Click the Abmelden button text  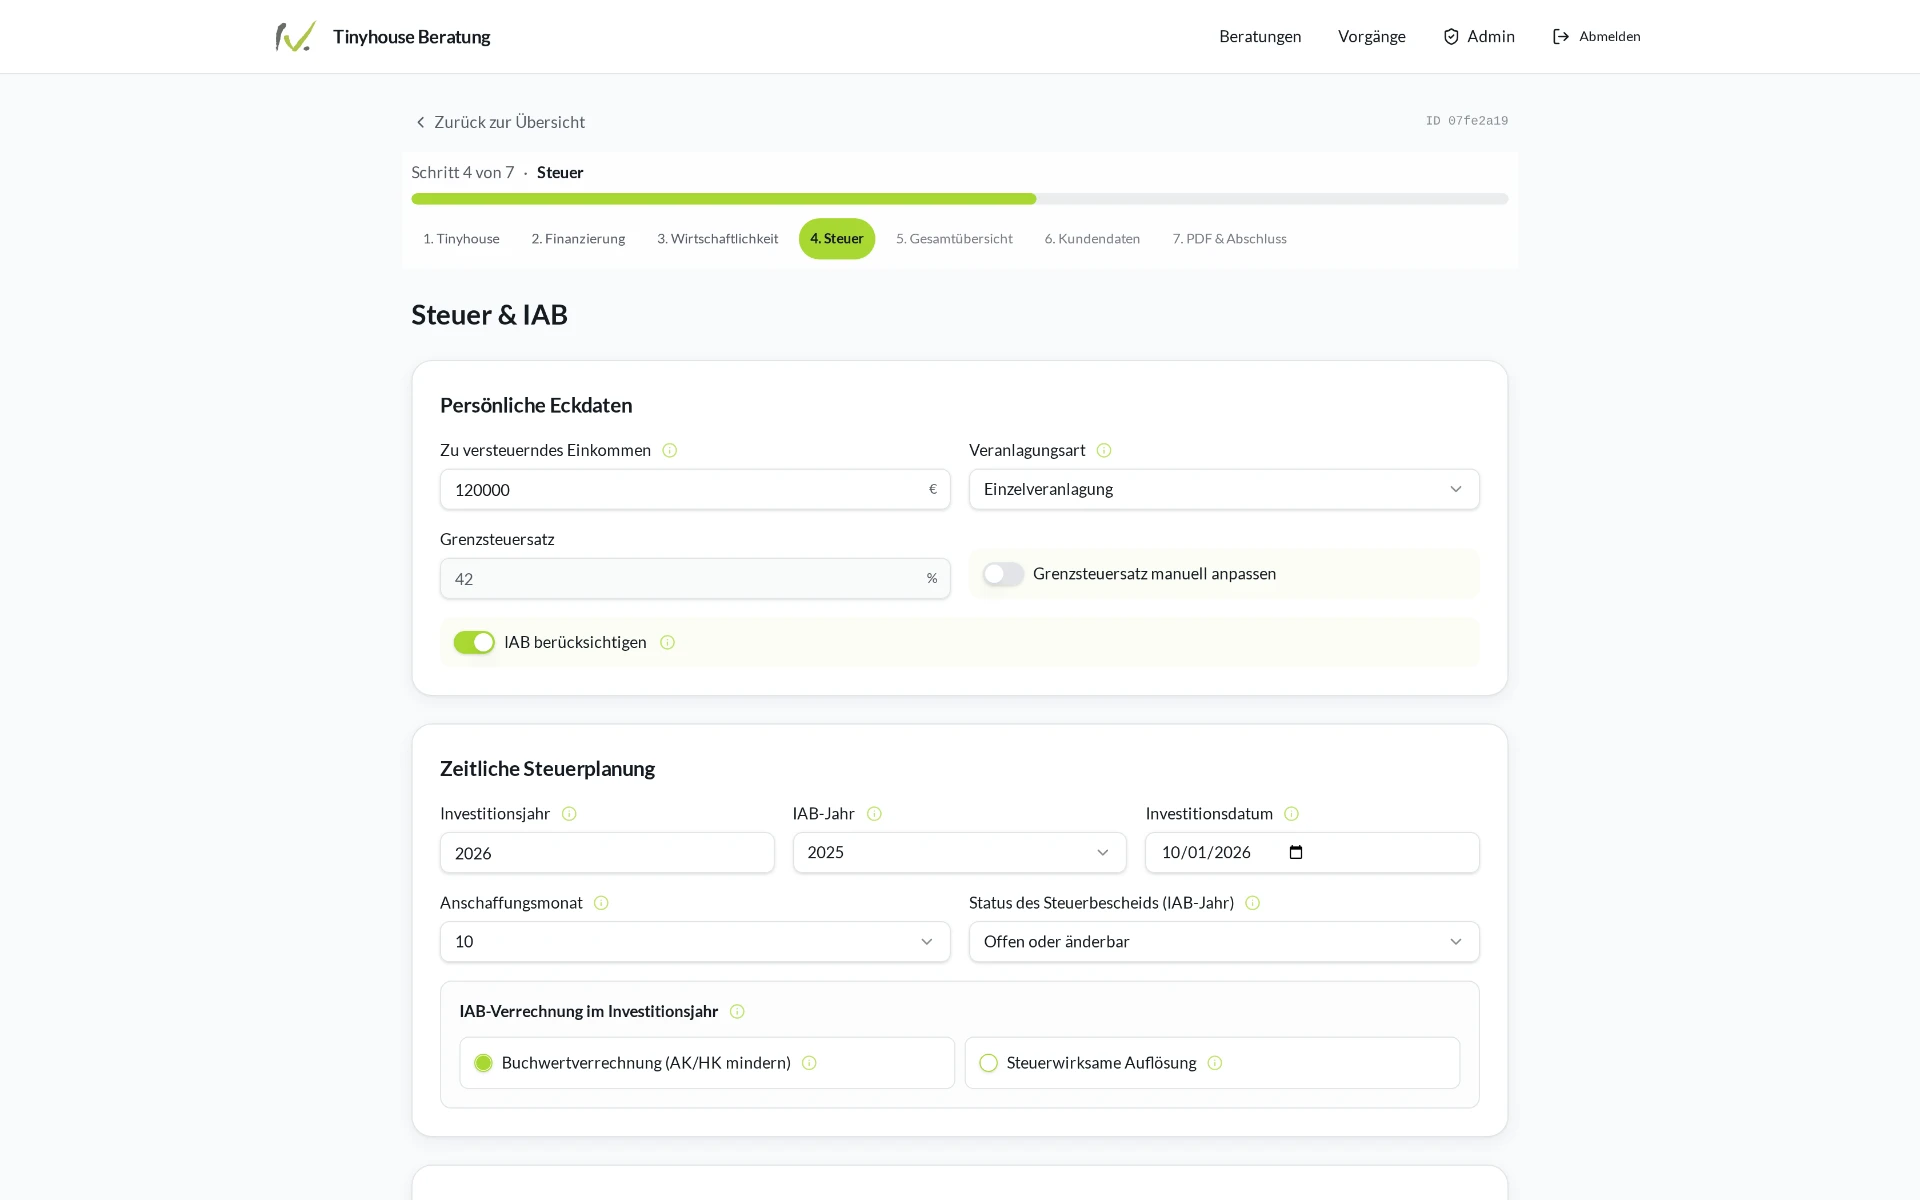pos(1609,36)
